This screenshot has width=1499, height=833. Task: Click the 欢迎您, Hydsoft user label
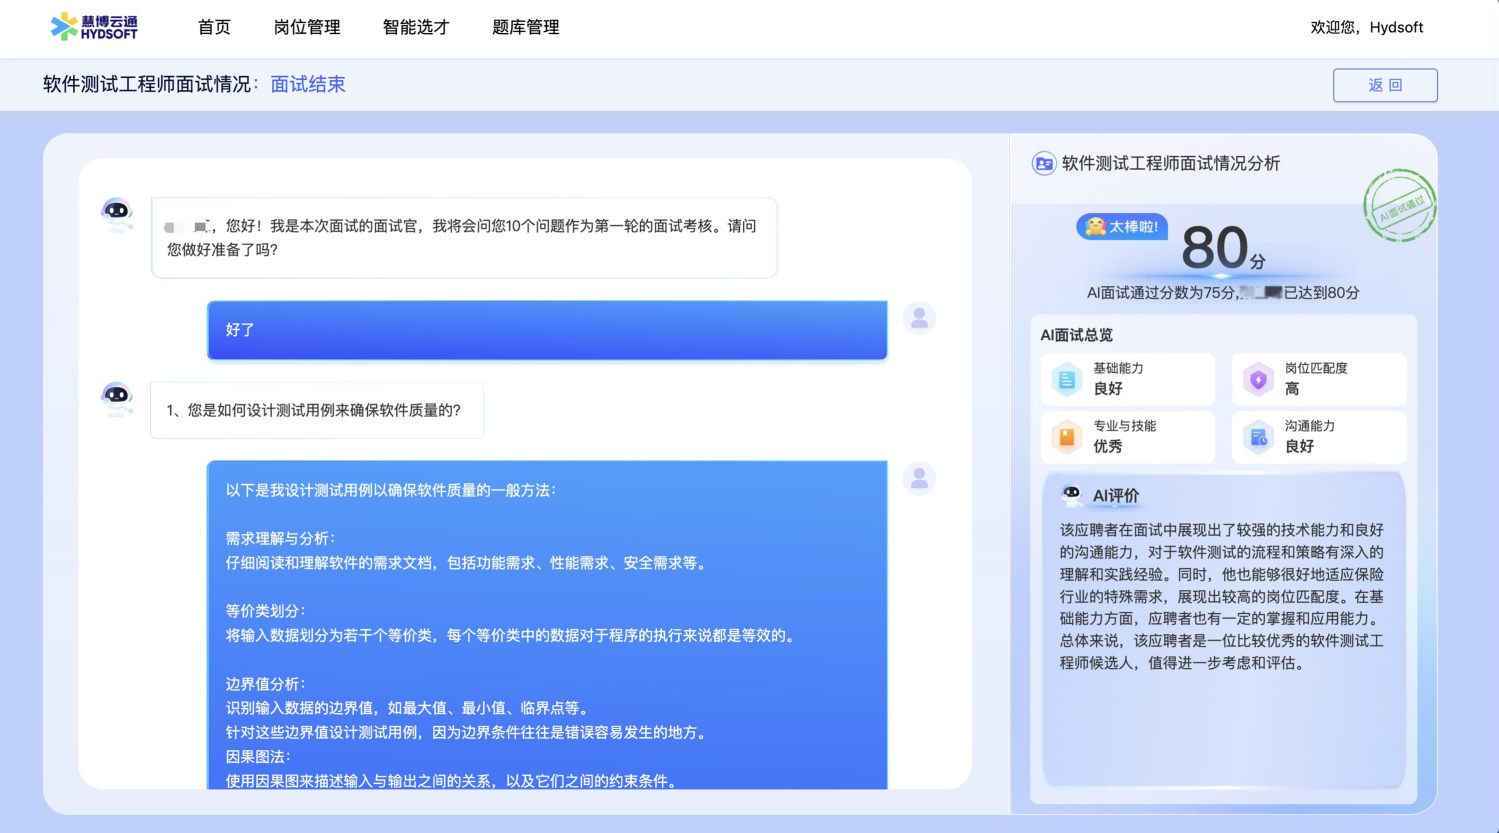click(1366, 28)
